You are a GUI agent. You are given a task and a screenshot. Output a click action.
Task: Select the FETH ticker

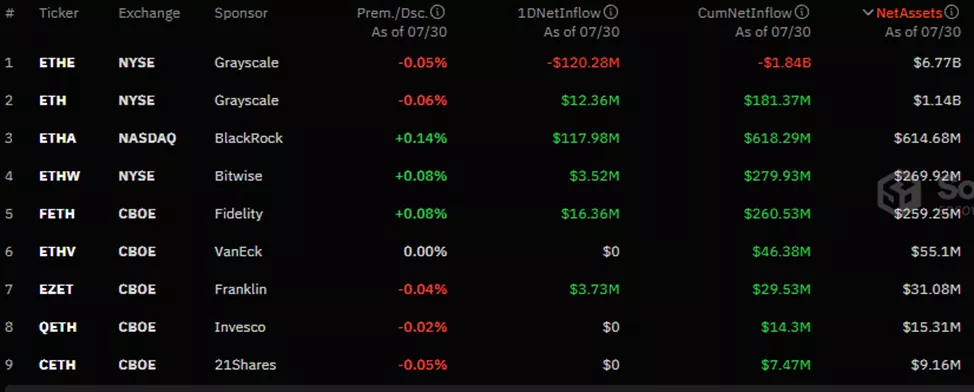(57, 214)
